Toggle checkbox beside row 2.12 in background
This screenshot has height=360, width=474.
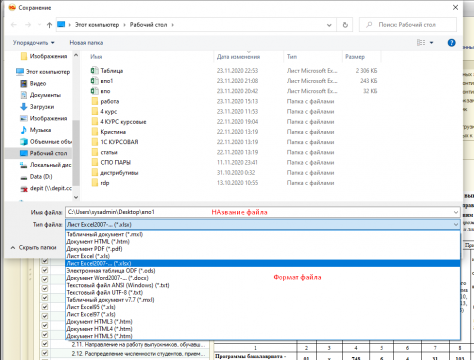click(x=45, y=353)
